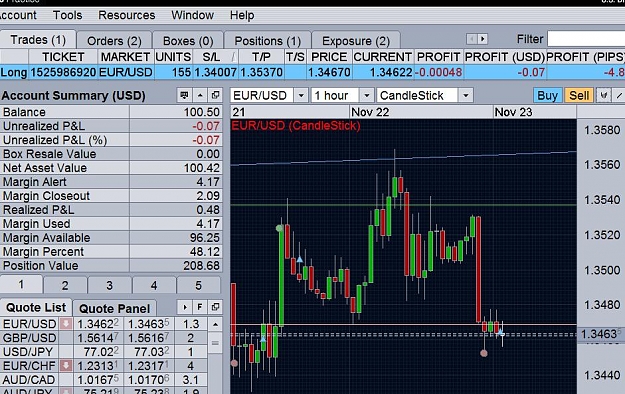The width and height of the screenshot is (625, 394).
Task: Switch to the Boxes (0) tab
Action: [x=188, y=41]
